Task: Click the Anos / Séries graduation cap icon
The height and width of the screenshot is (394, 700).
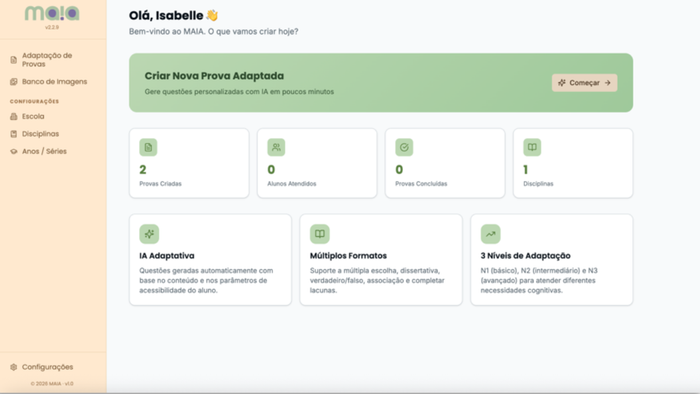Action: pyautogui.click(x=14, y=151)
